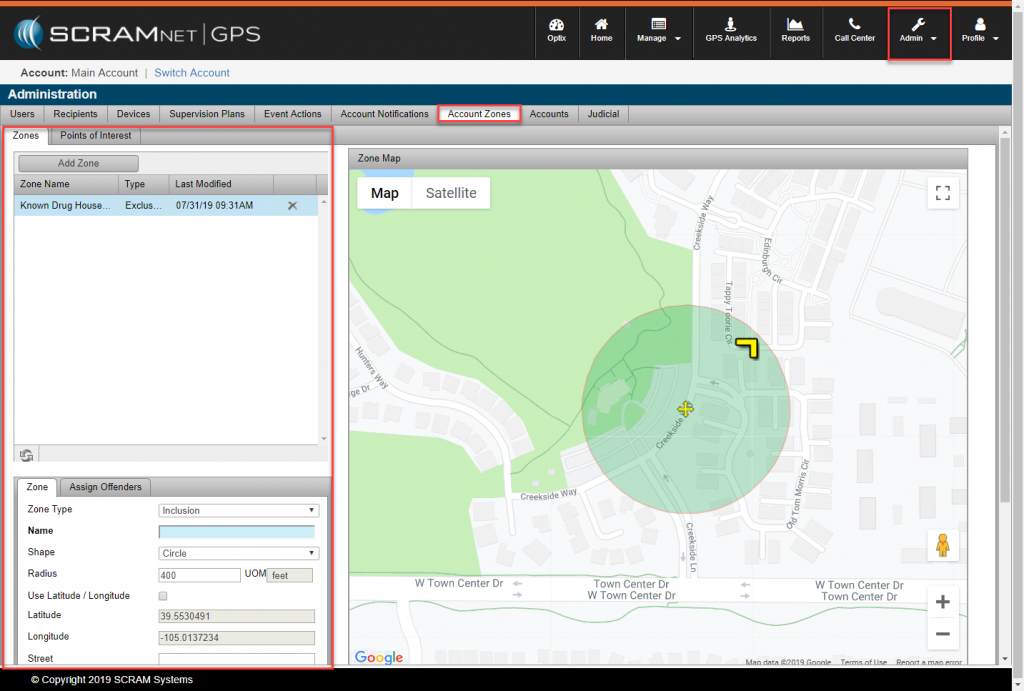Enable Use Latitude / Longitude checkbox
Screen dimensions: 1024x691
(163, 596)
